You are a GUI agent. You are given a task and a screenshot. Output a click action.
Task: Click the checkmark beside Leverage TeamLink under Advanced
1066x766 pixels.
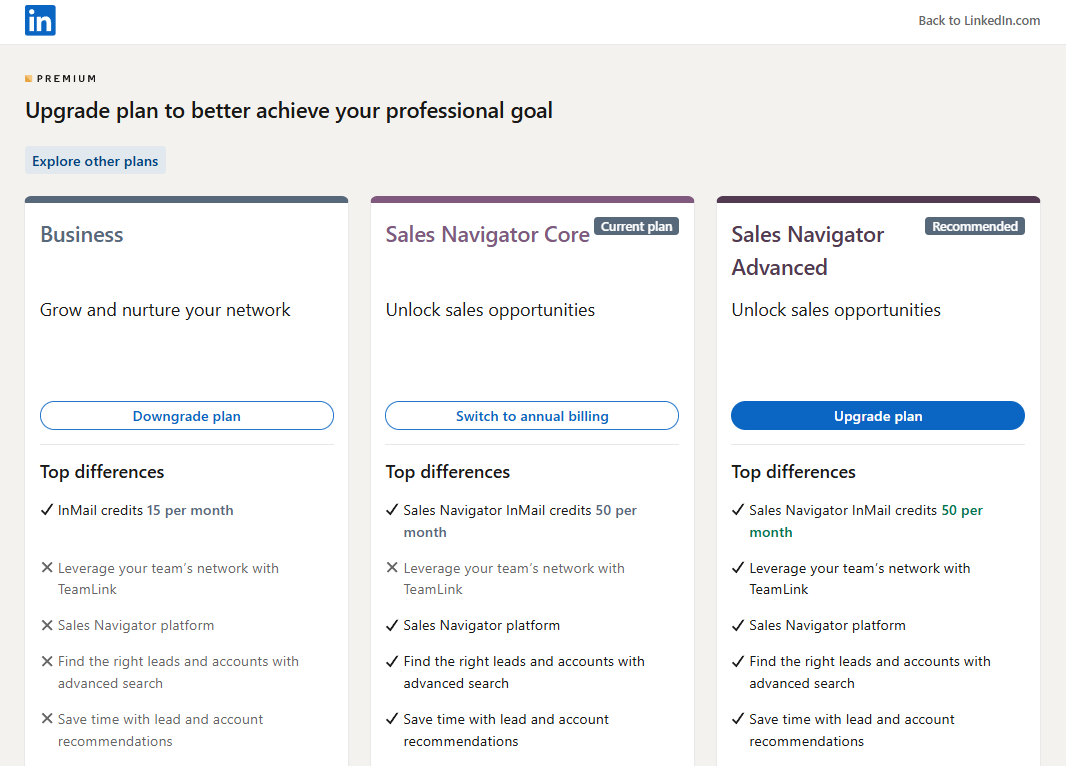tap(738, 567)
